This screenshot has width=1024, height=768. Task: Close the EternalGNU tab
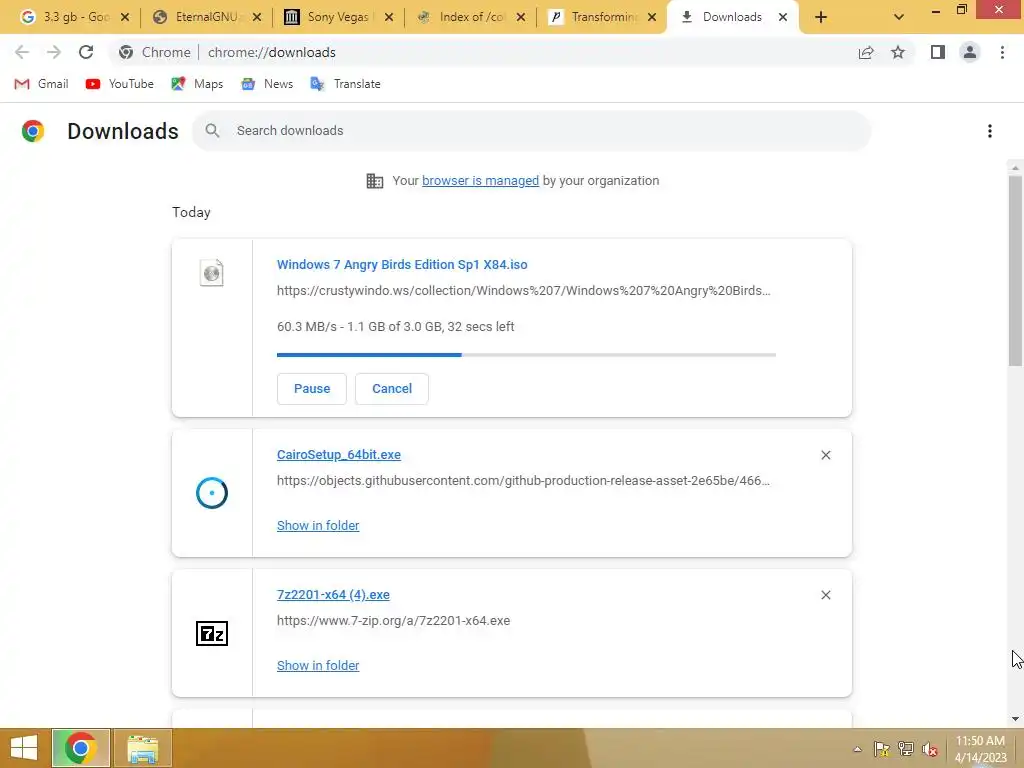point(257,18)
